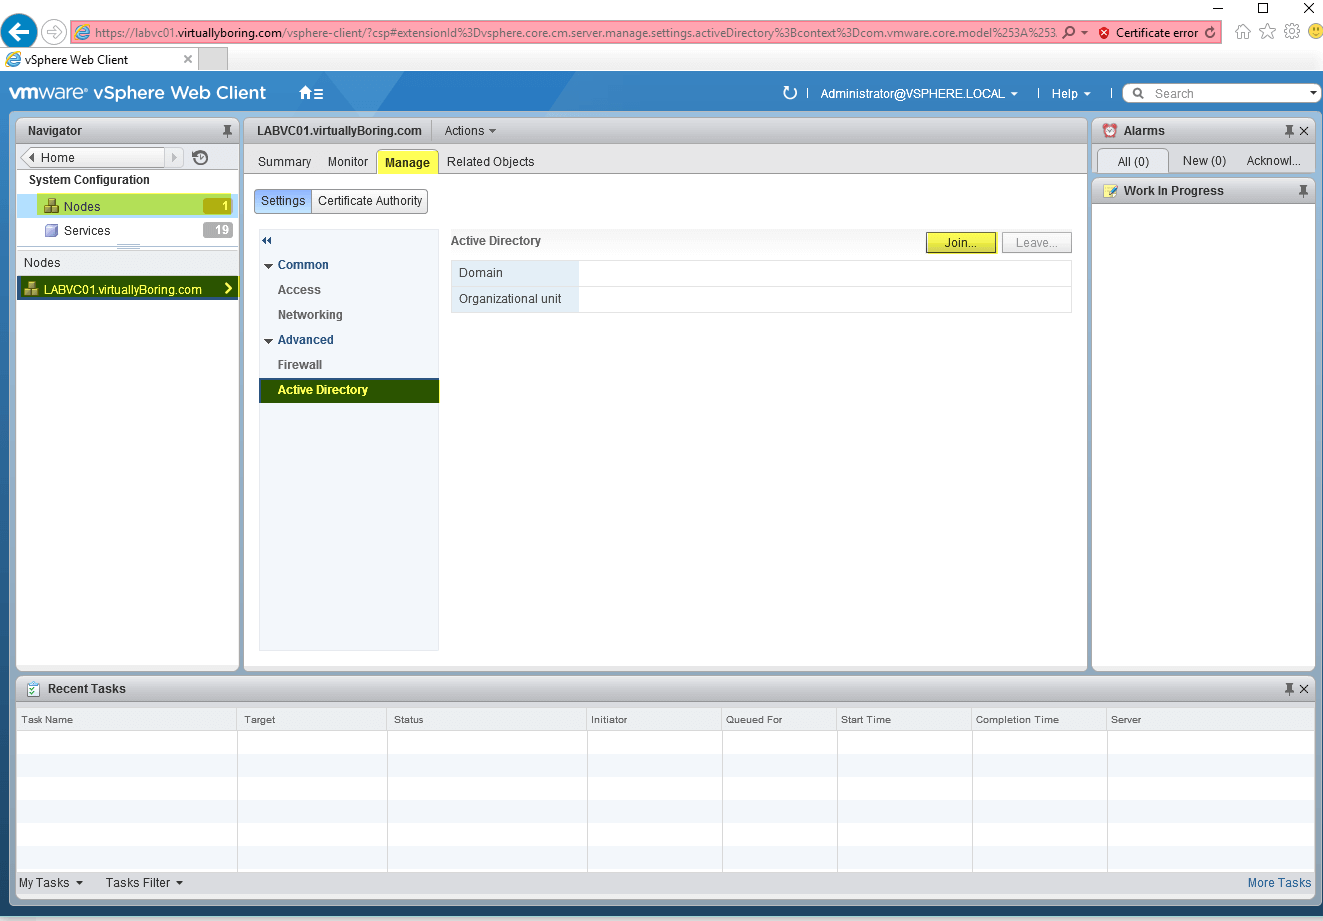The height and width of the screenshot is (921, 1323).
Task: Select Networking under Common settings
Action: point(310,315)
